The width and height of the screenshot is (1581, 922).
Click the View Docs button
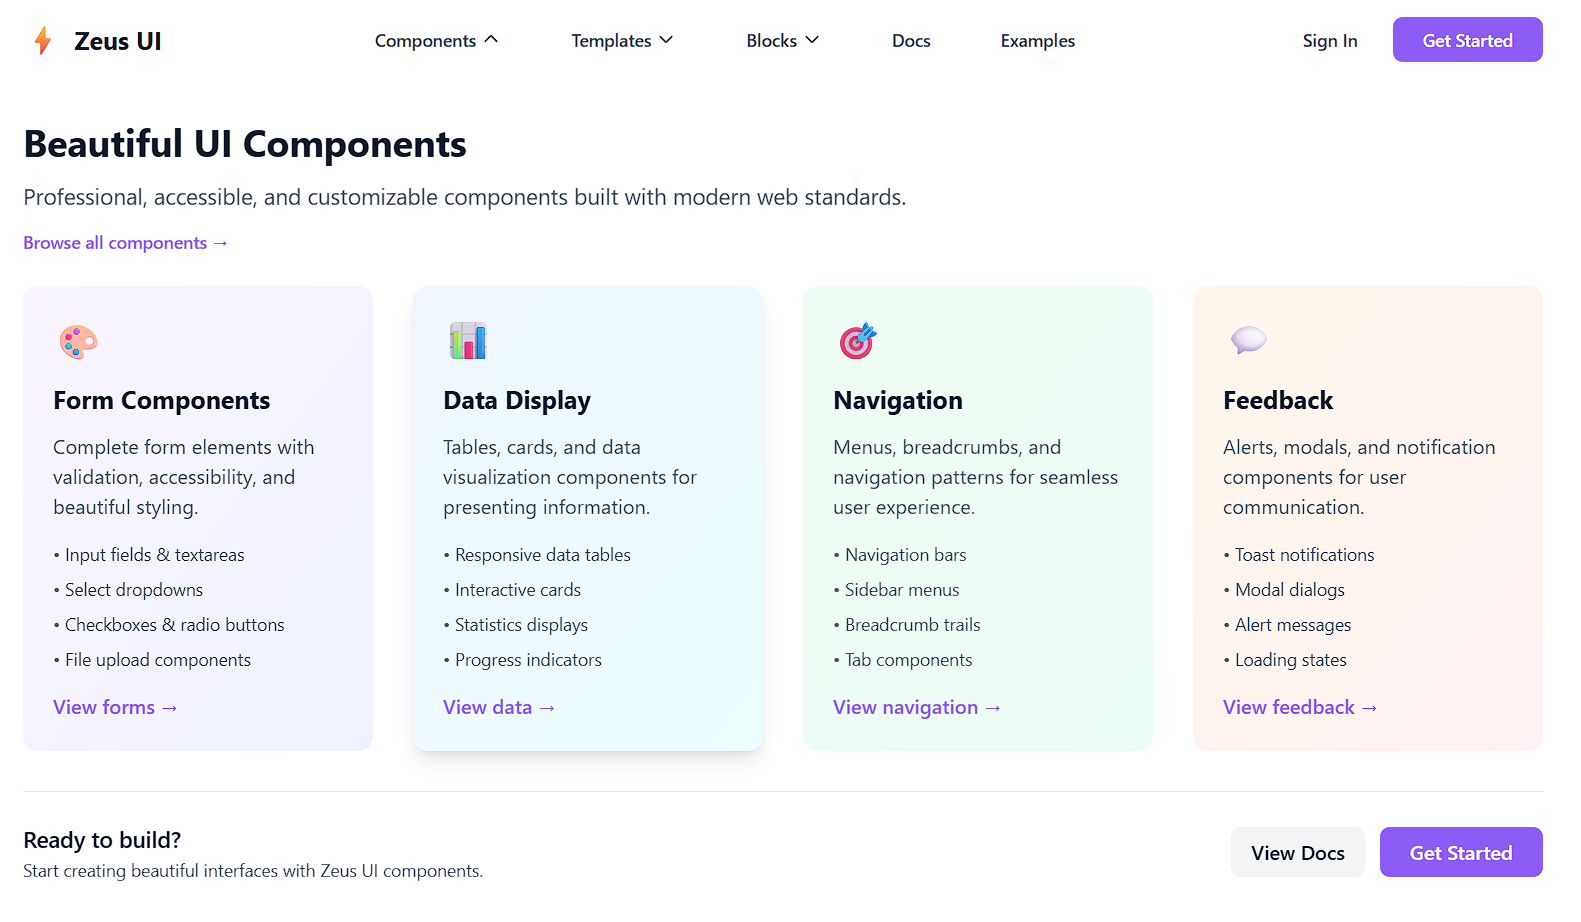(x=1297, y=853)
